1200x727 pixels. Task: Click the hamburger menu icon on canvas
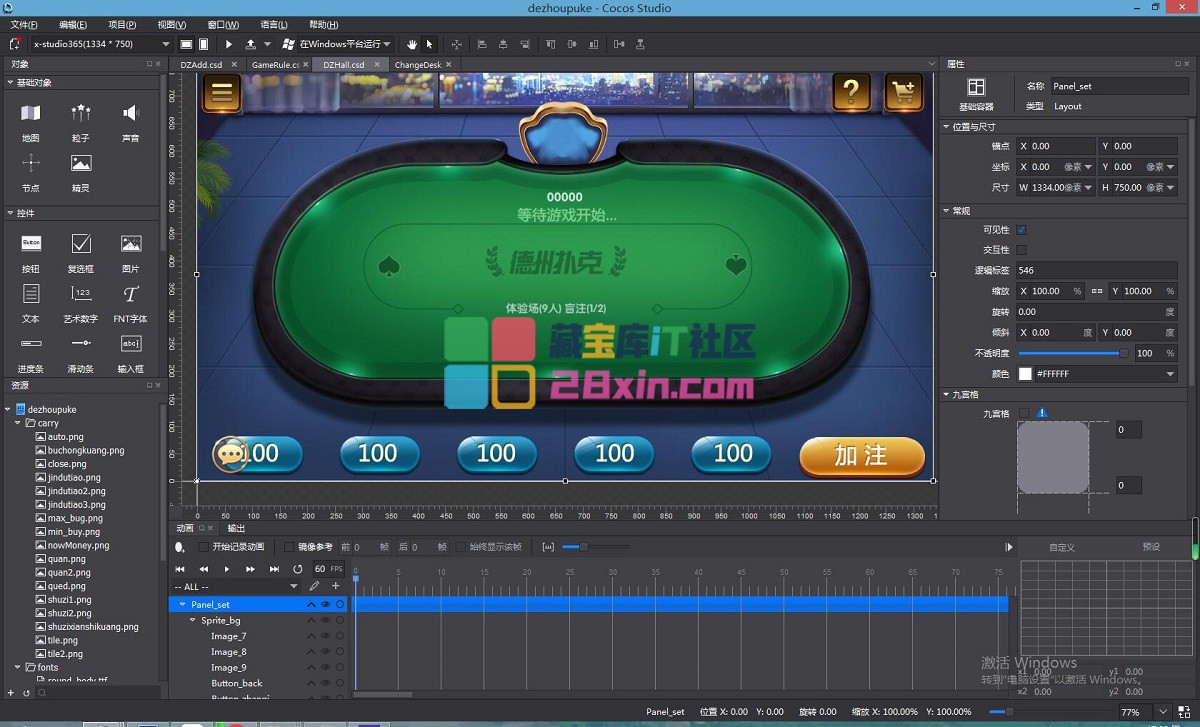221,93
